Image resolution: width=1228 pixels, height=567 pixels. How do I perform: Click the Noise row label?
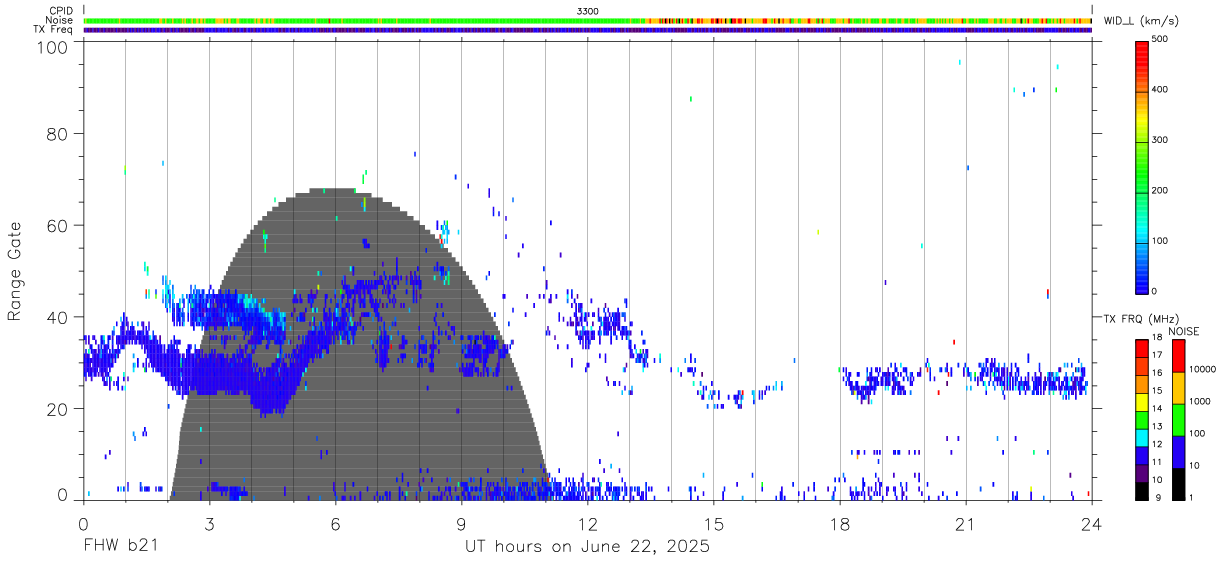click(x=61, y=20)
